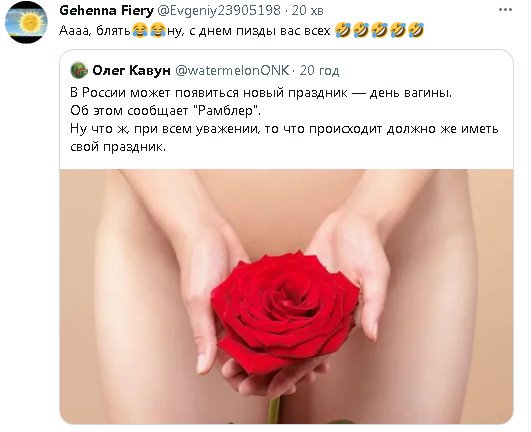Click the "день вагины" first quoted line
The image size is (531, 432).
261,92
